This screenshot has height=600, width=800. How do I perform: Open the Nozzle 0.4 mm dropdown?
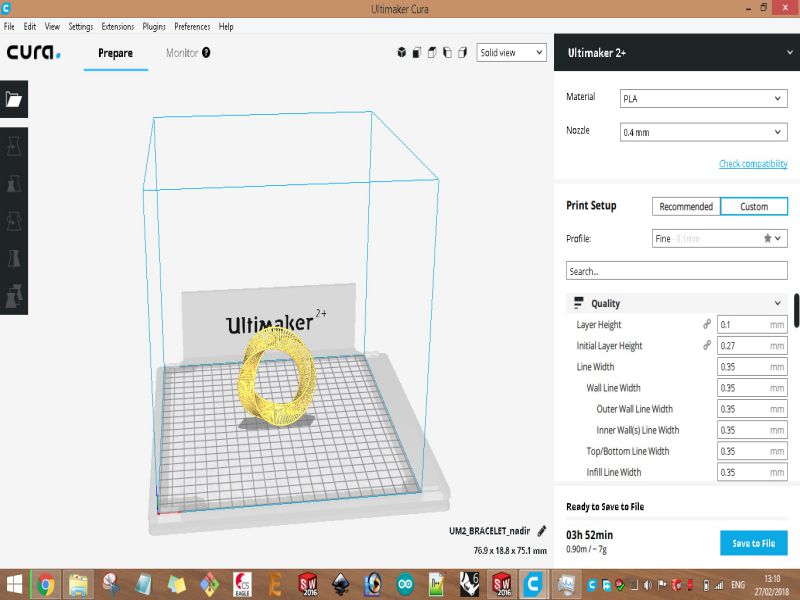click(x=704, y=132)
